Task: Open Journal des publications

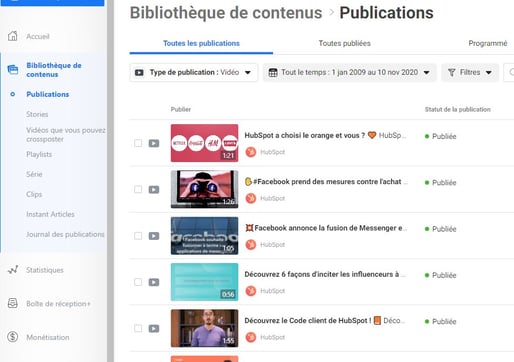Action: point(65,234)
